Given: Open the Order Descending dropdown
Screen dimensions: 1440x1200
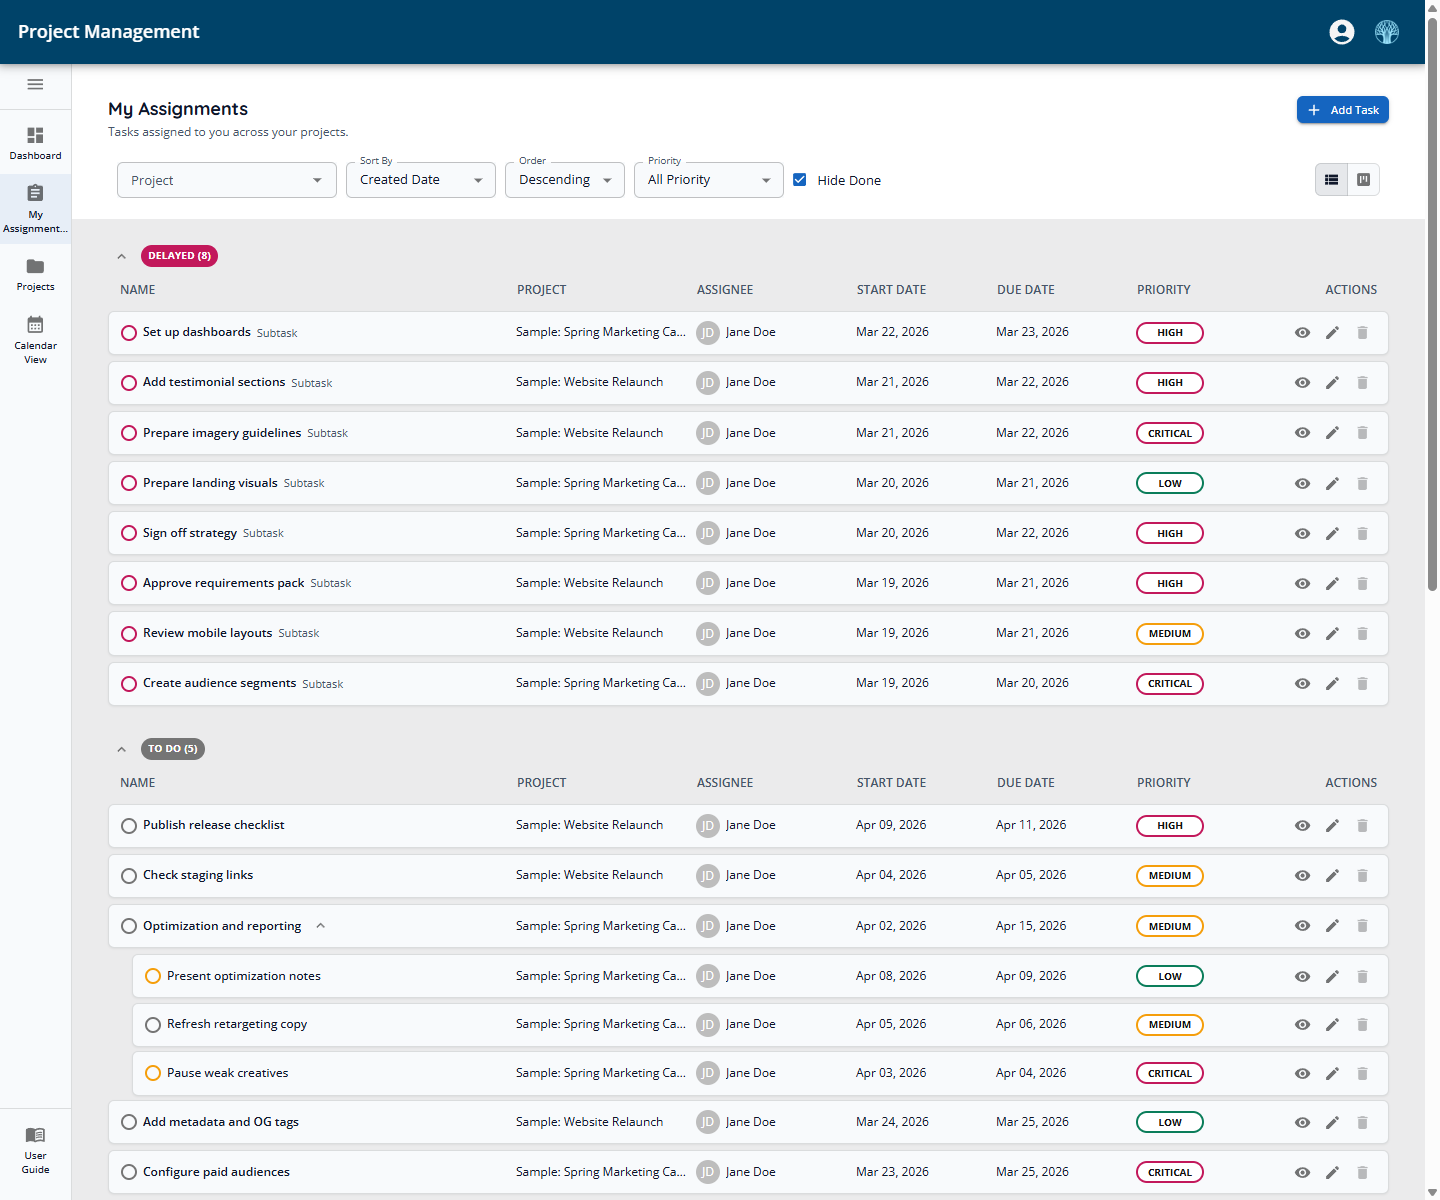Looking at the screenshot, I should tap(565, 180).
